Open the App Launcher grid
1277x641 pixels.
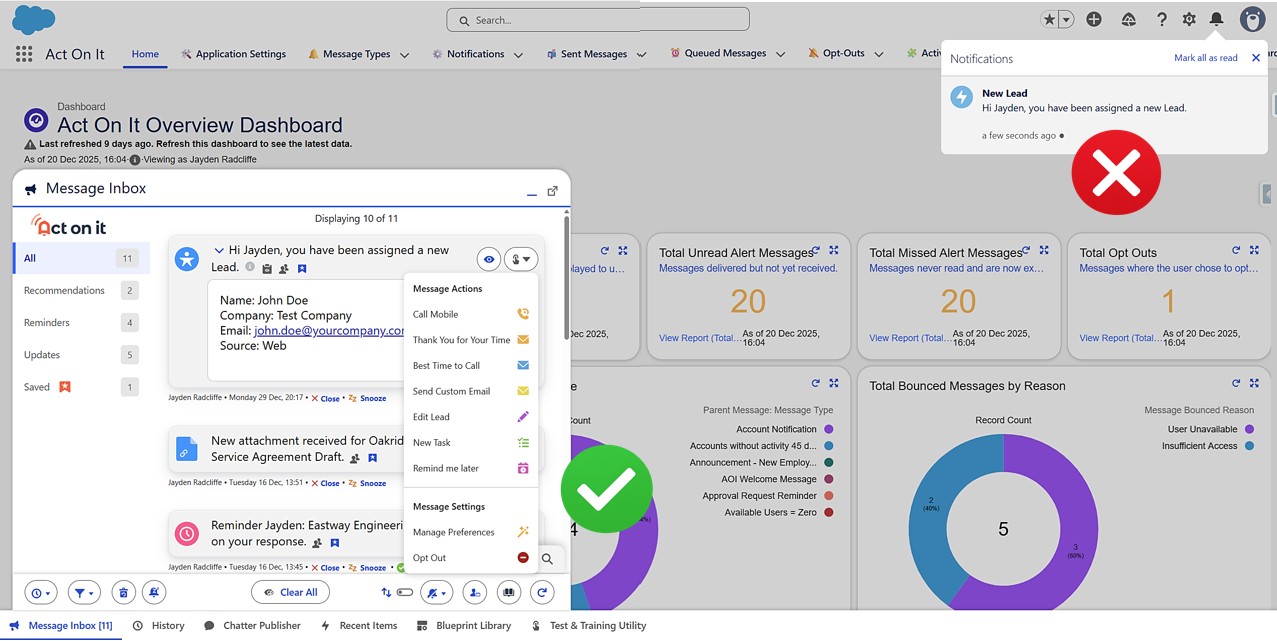click(x=24, y=54)
